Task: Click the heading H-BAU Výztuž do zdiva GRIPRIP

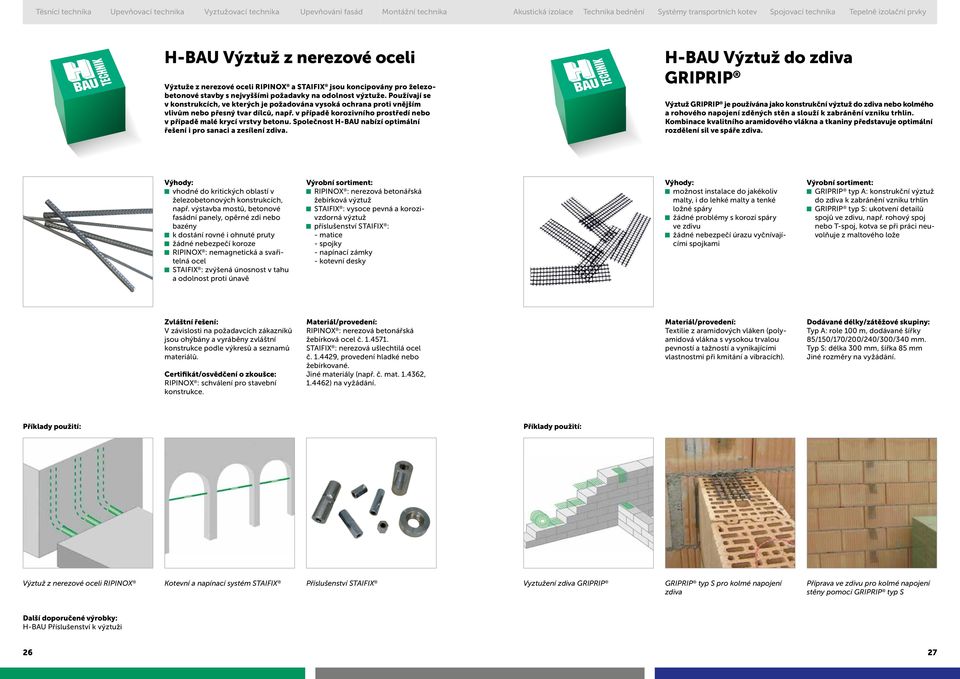Action: pyautogui.click(x=759, y=67)
